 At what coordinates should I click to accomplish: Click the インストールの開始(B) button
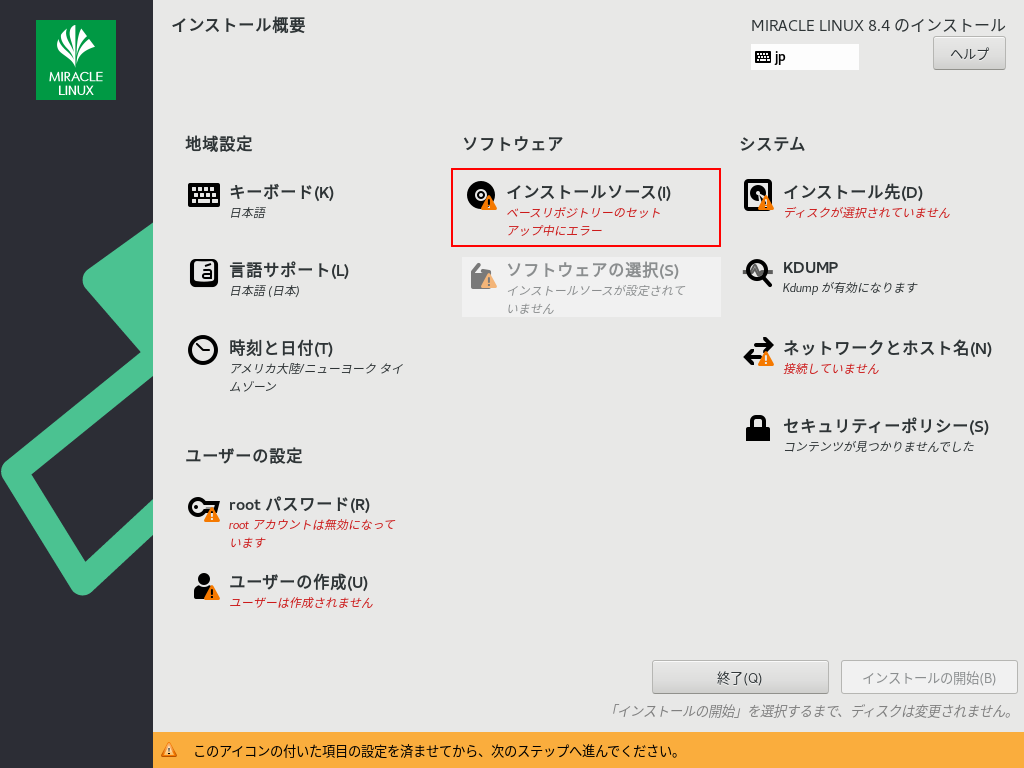click(x=929, y=677)
